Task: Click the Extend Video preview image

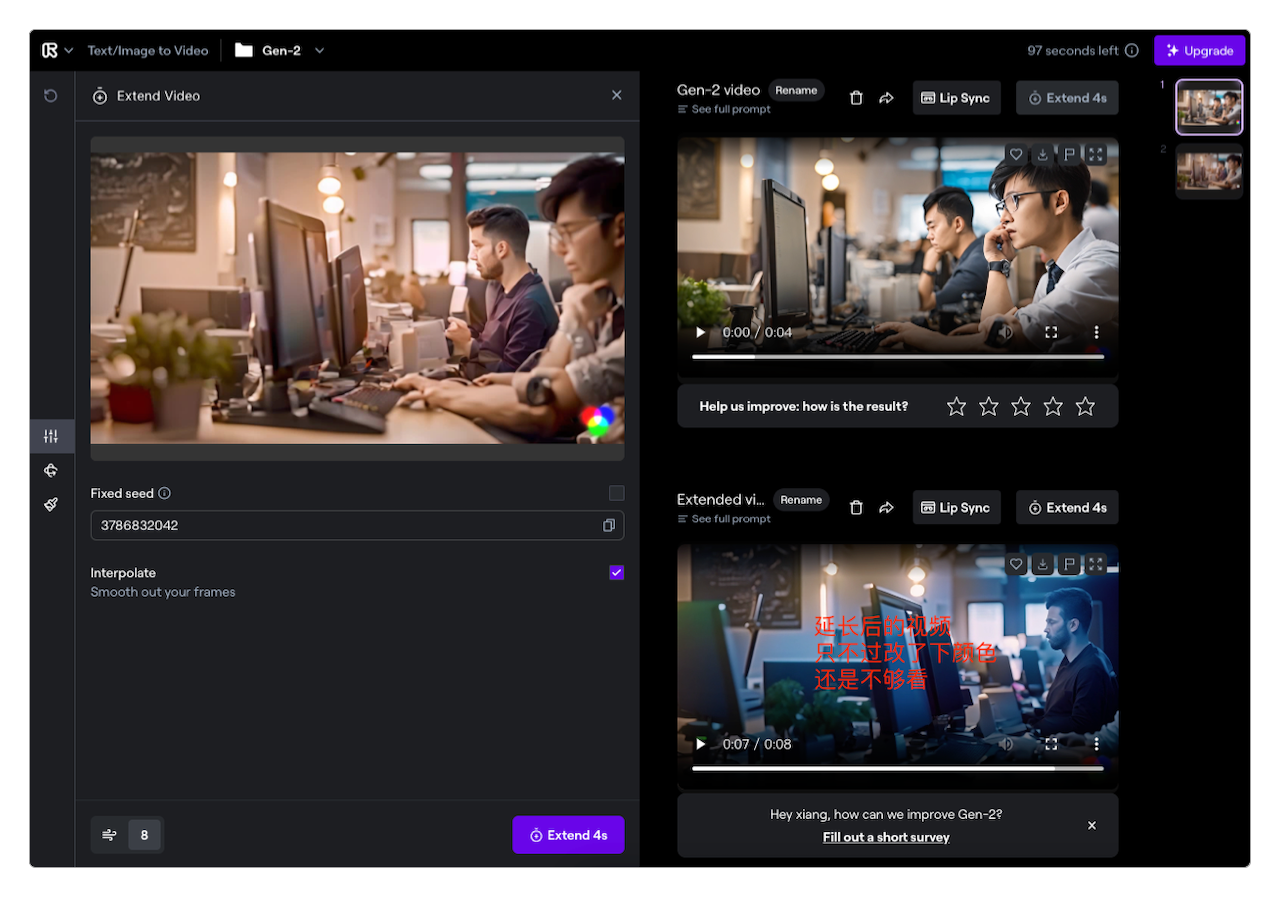Action: click(357, 298)
